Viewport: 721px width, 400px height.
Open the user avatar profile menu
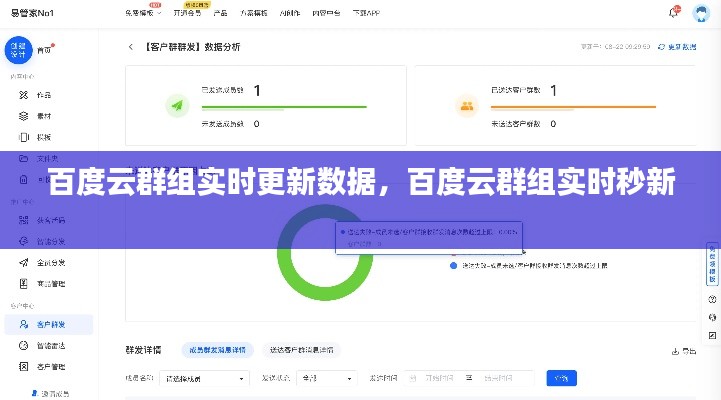(x=700, y=13)
